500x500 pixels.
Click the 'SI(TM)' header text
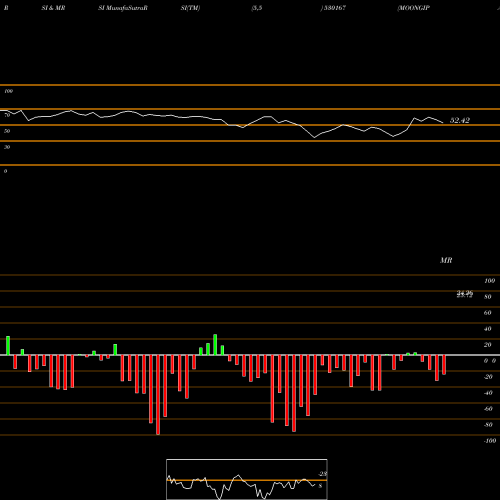point(190,8)
